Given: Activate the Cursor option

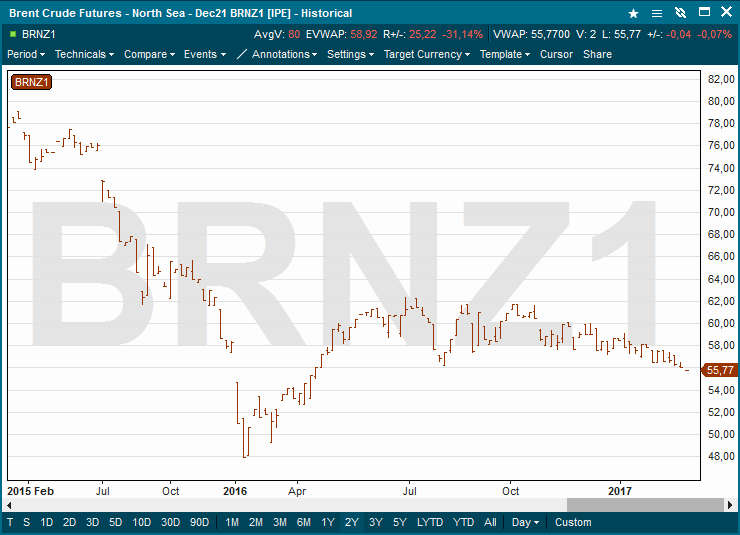Looking at the screenshot, I should 556,54.
